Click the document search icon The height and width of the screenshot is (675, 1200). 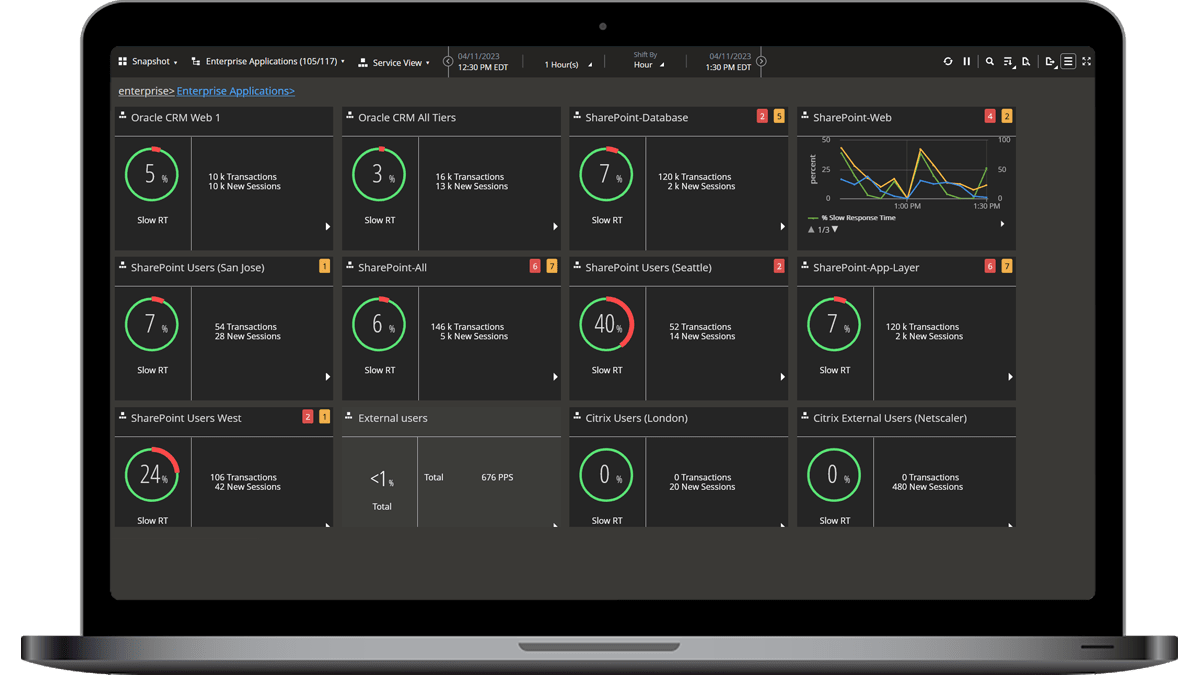point(1026,62)
